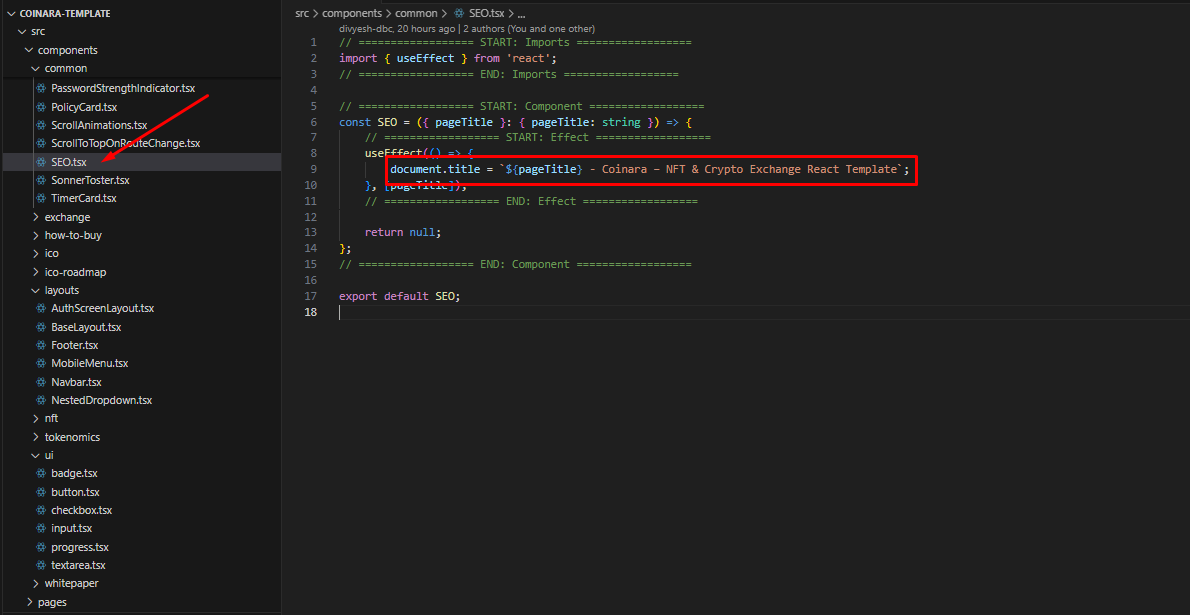Click React icon beside badge.tsx

pos(42,474)
